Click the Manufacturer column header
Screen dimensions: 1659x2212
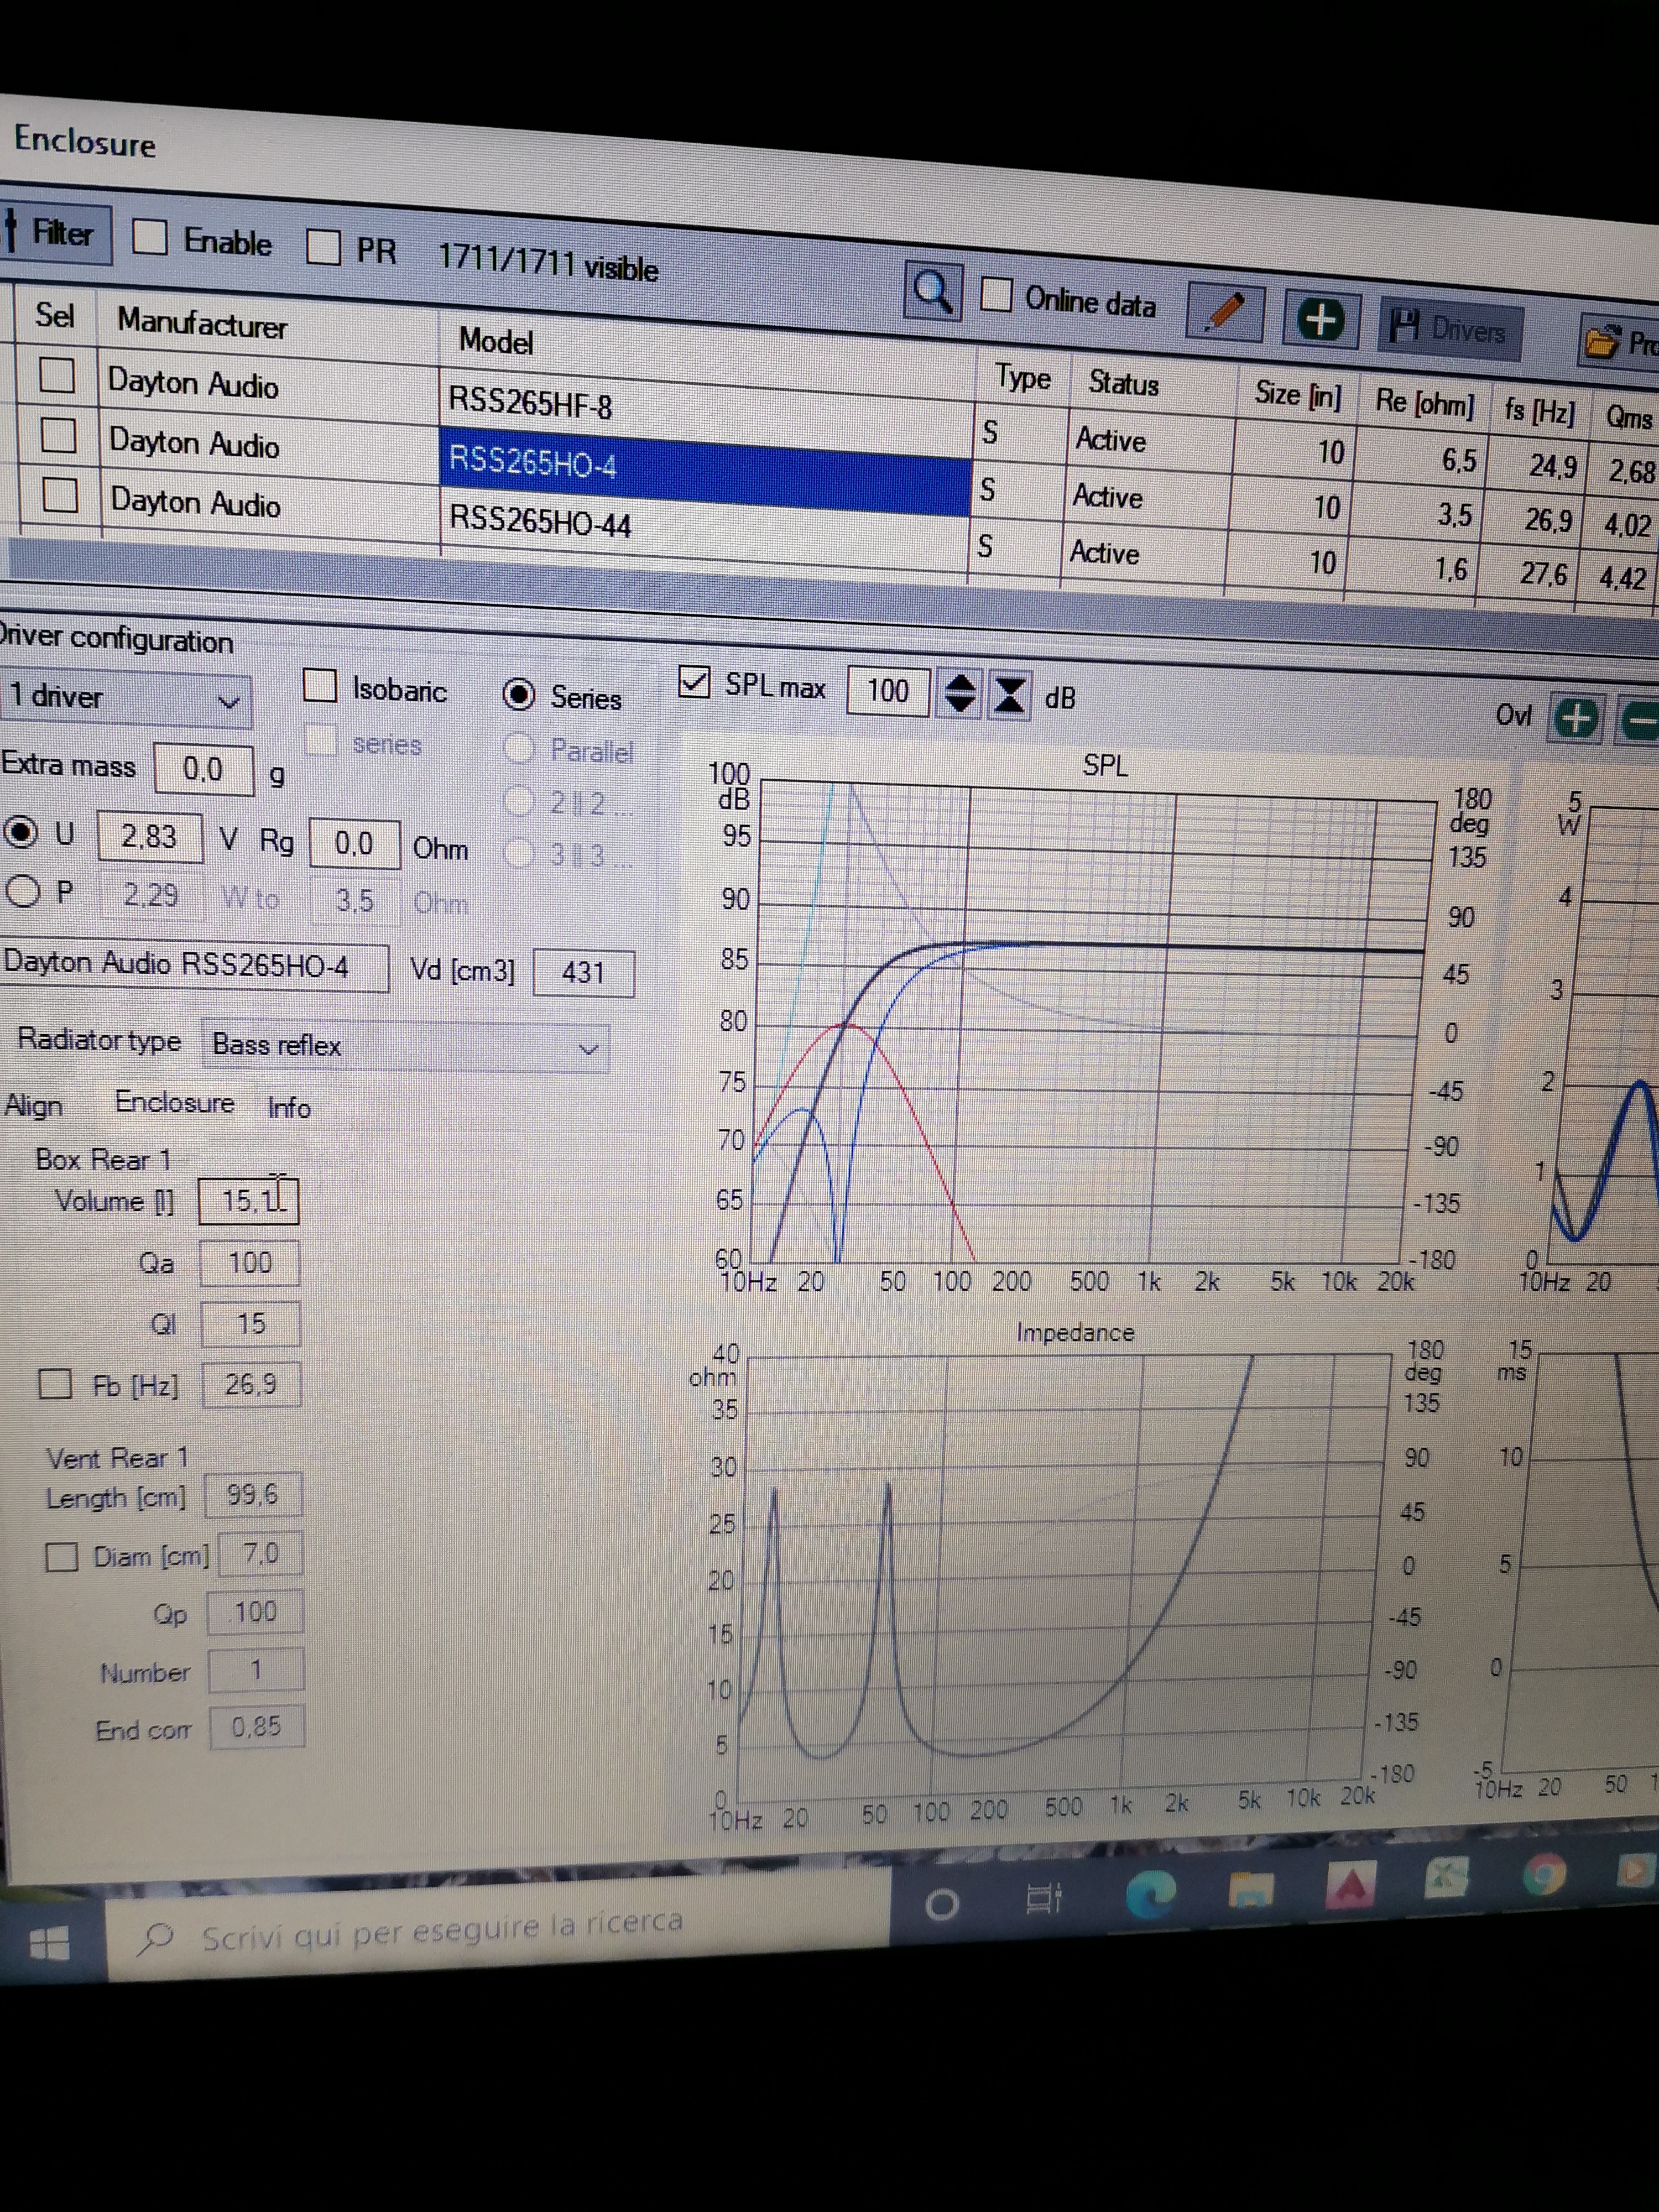[201, 322]
